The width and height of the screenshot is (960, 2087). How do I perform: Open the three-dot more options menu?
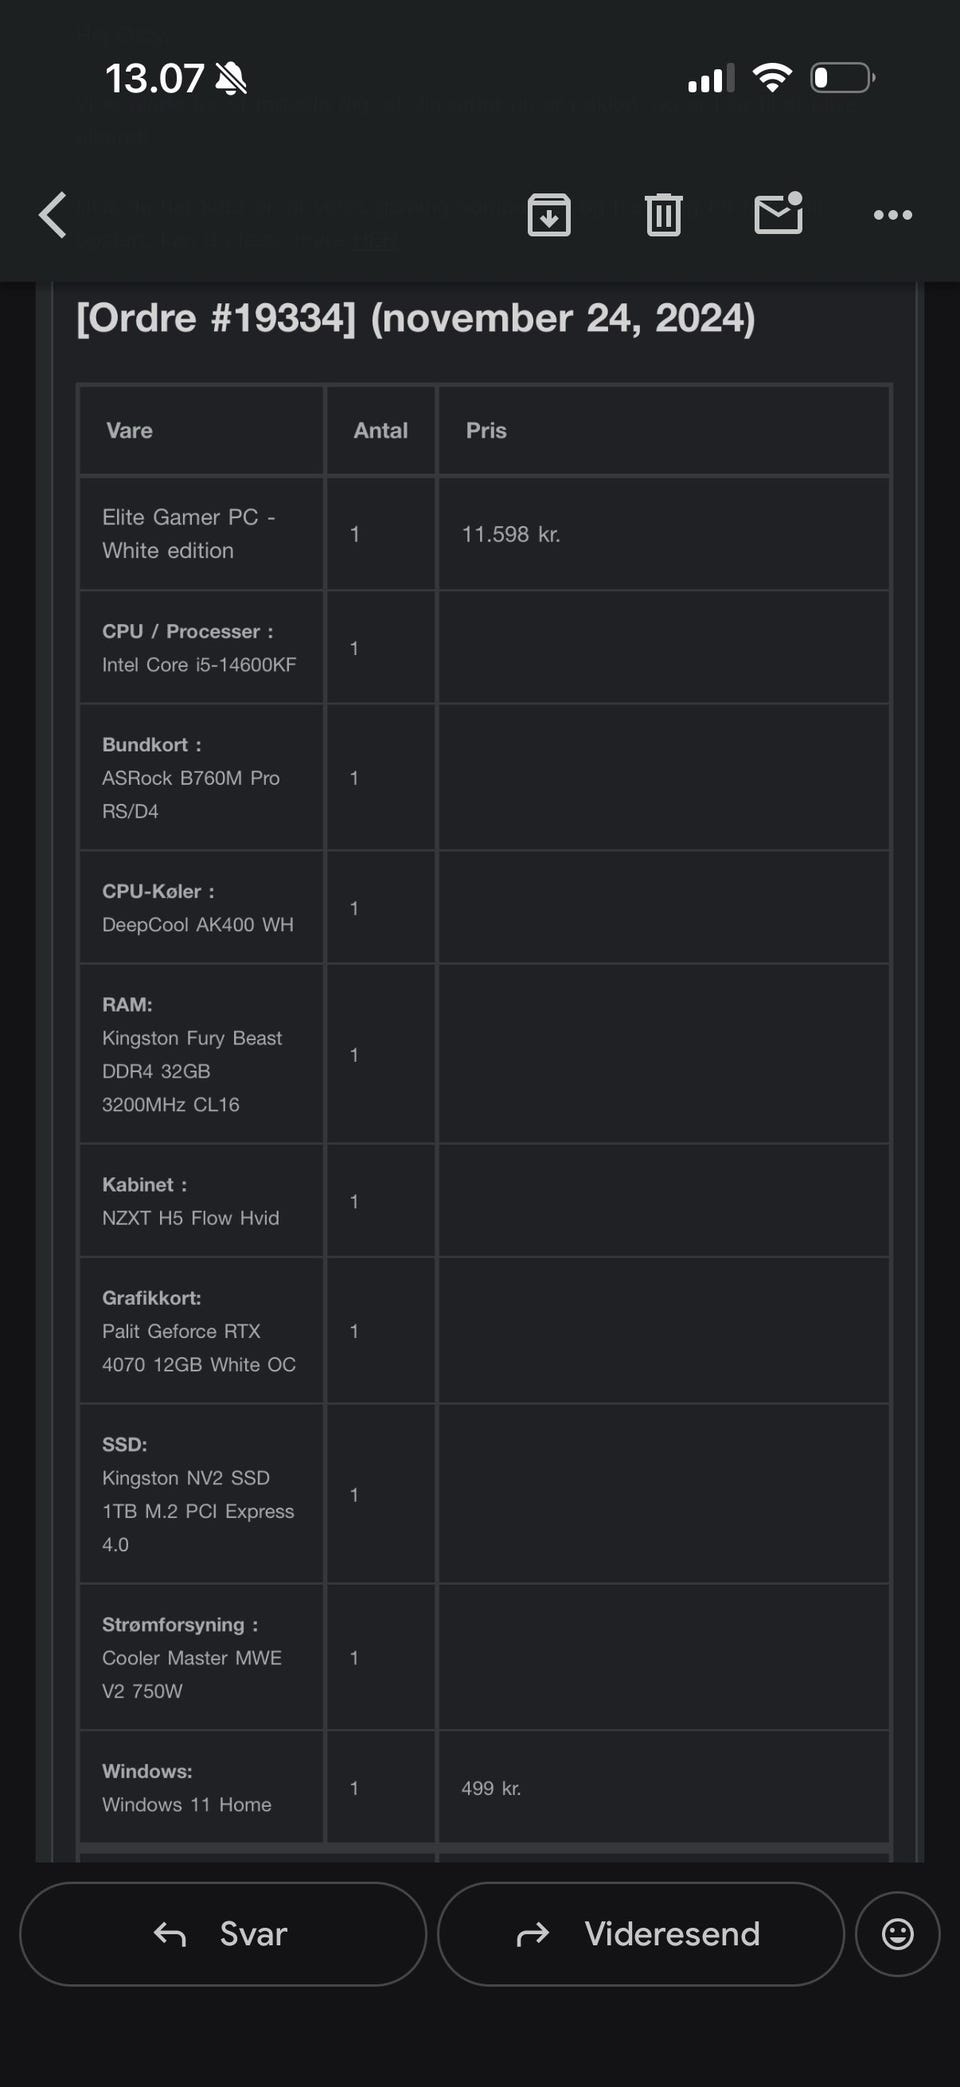tap(892, 215)
